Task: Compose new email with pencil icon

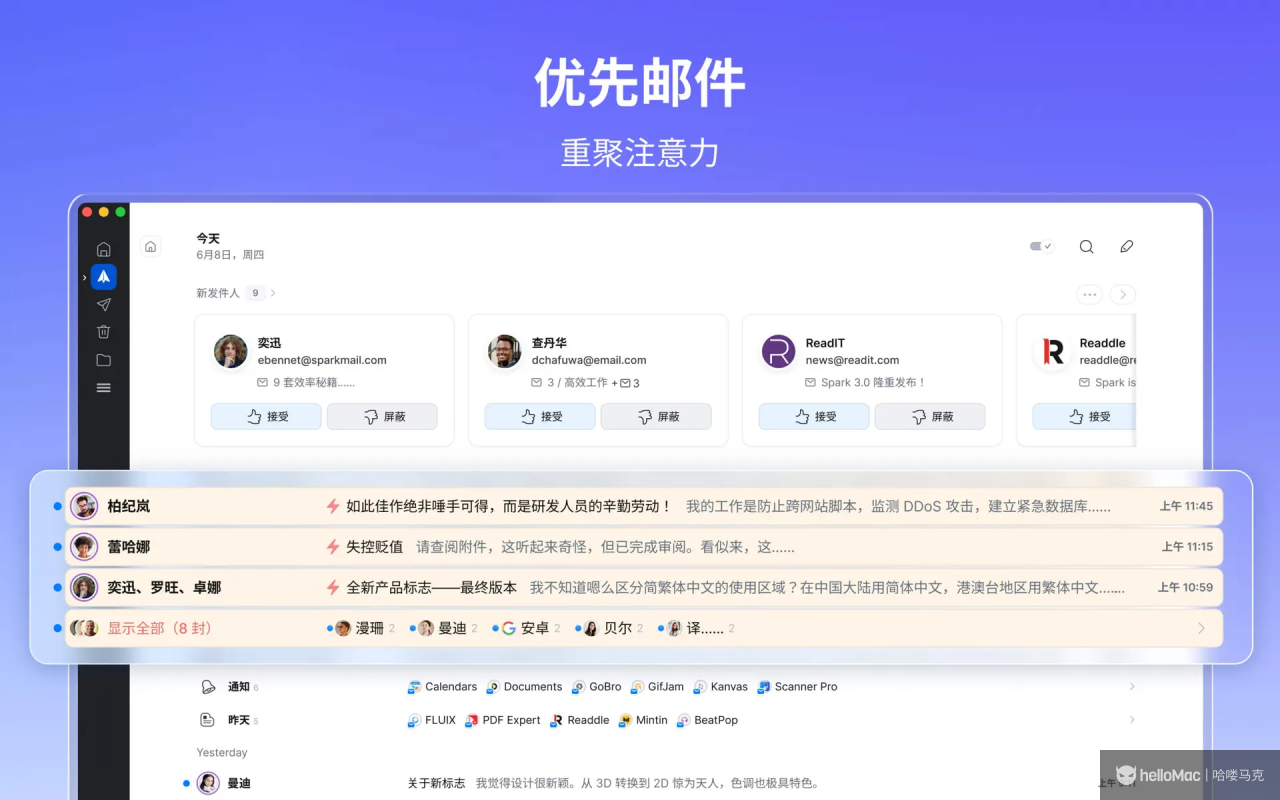Action: pos(1127,247)
